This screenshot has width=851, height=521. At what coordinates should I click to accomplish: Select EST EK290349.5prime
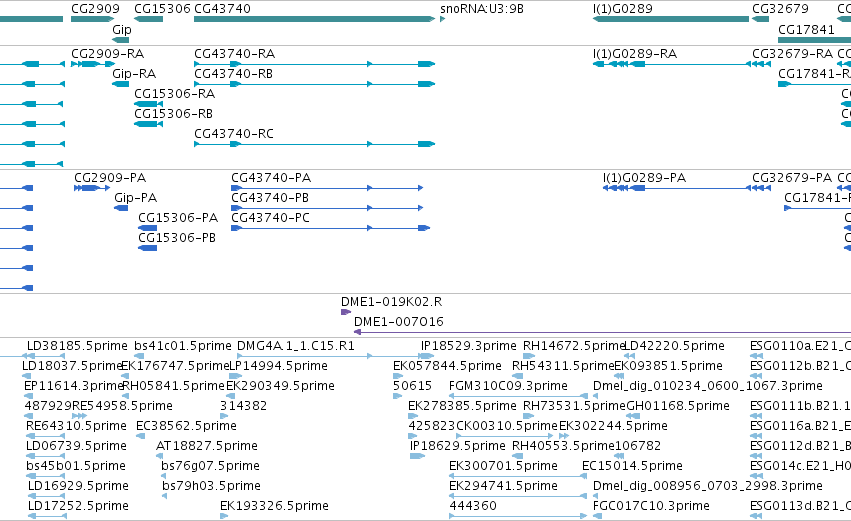[280, 386]
